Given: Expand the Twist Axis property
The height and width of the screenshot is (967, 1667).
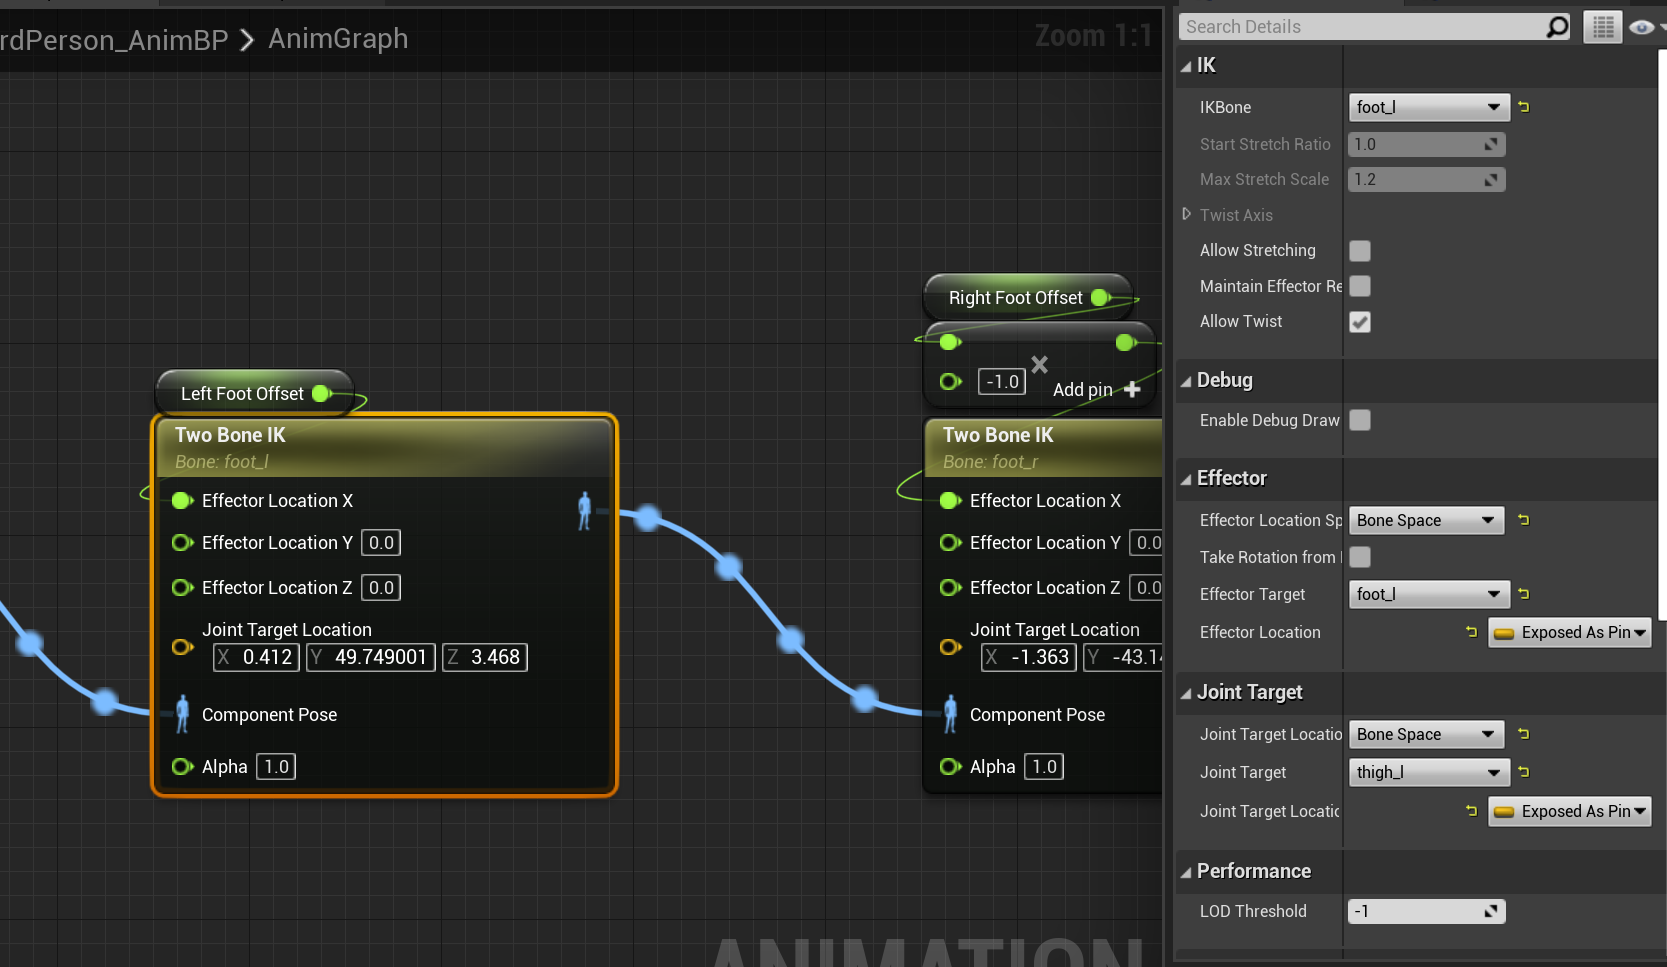Looking at the screenshot, I should coord(1186,214).
